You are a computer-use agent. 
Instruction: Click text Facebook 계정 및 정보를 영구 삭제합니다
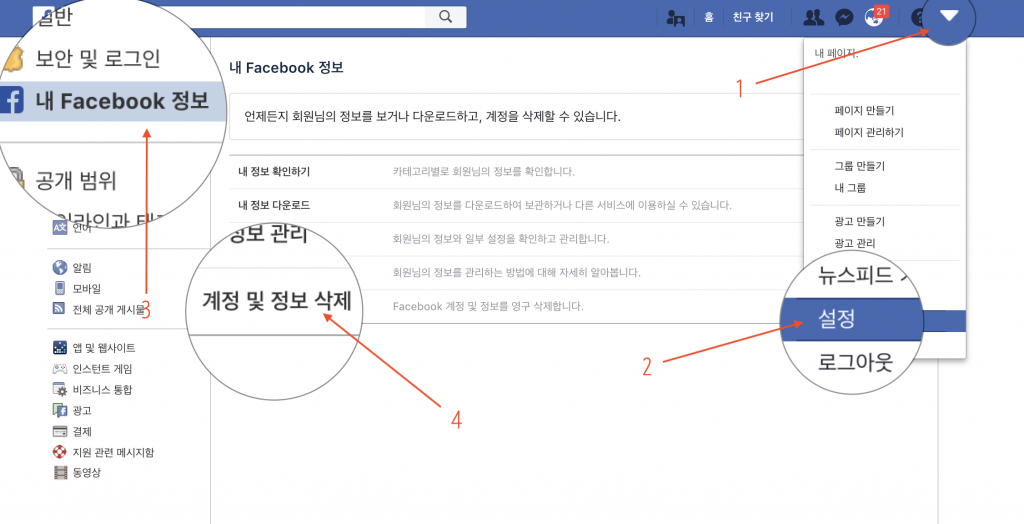tap(488, 306)
